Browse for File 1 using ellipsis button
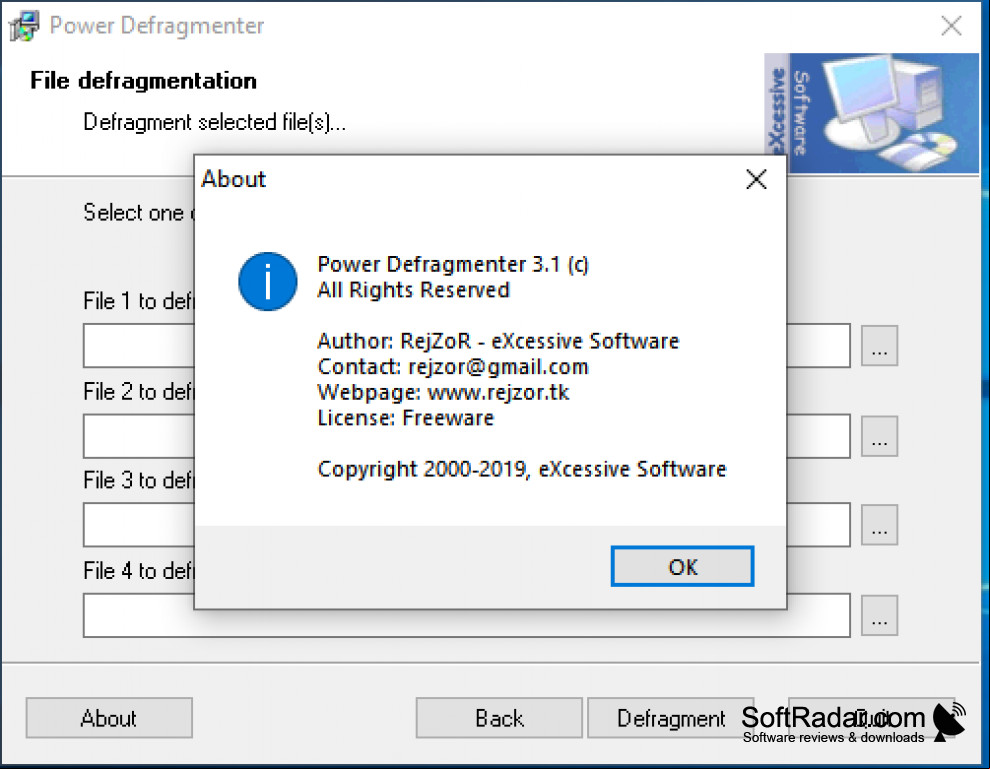The image size is (990, 769). [880, 346]
